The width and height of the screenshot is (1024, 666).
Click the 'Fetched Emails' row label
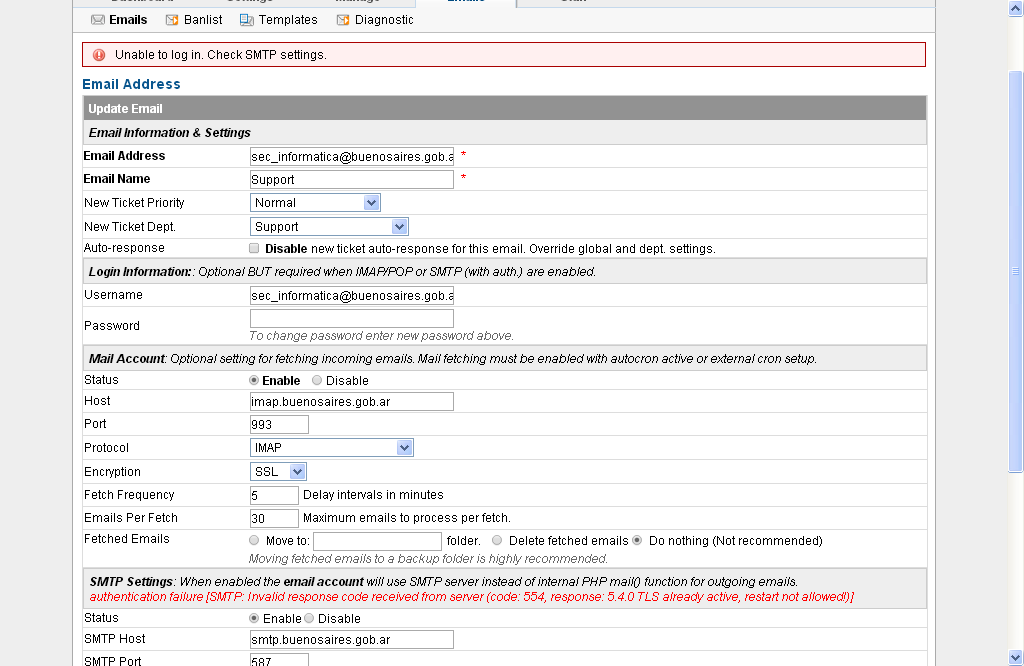coord(127,539)
